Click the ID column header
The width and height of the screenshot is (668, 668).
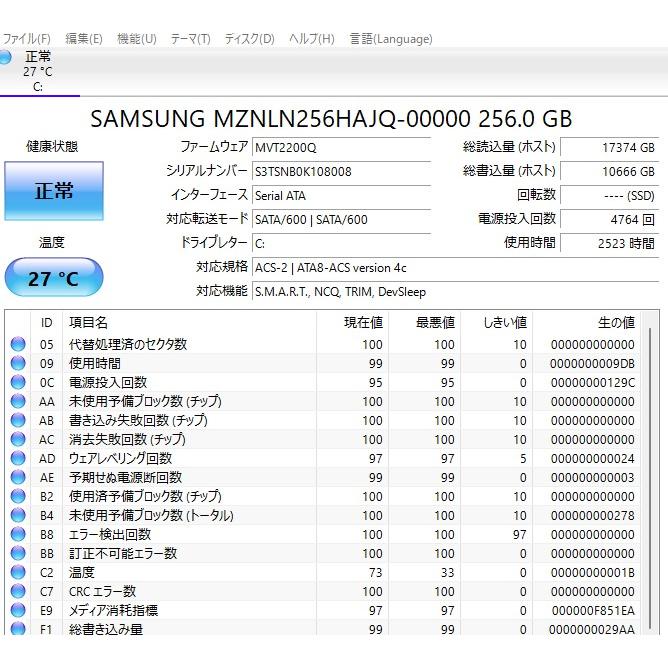(46, 322)
